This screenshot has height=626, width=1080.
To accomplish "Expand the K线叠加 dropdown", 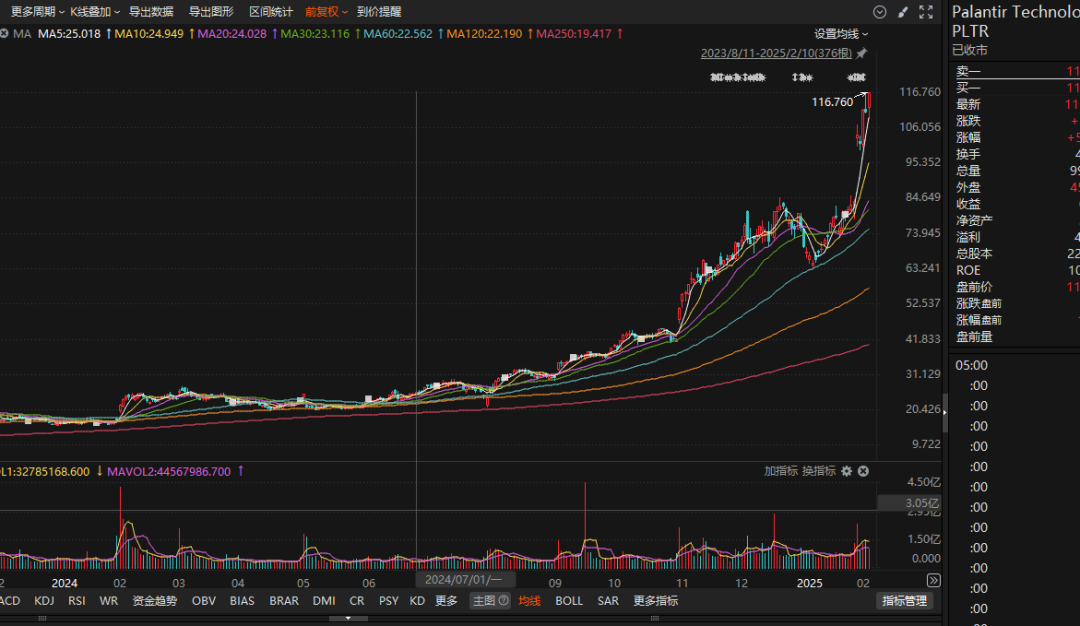I will (95, 12).
